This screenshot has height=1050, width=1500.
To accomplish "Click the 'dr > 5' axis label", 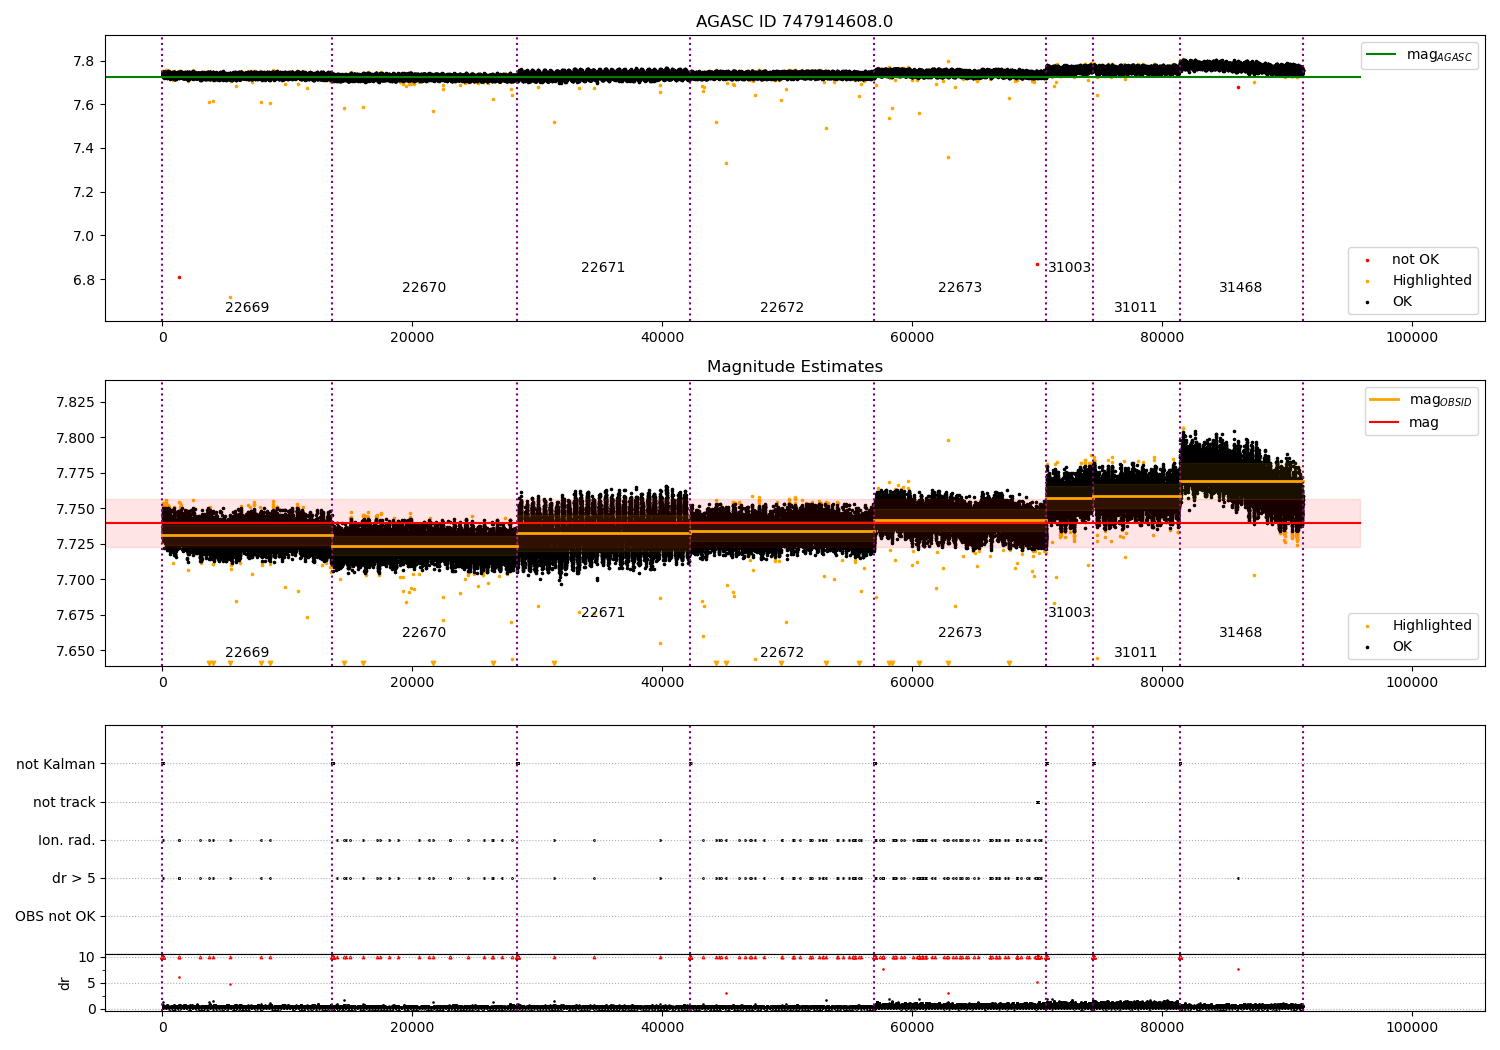I will pos(74,878).
